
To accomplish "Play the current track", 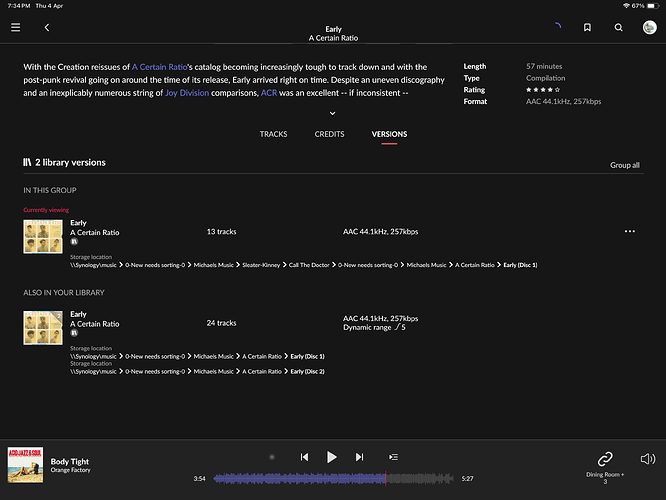I will 332,457.
